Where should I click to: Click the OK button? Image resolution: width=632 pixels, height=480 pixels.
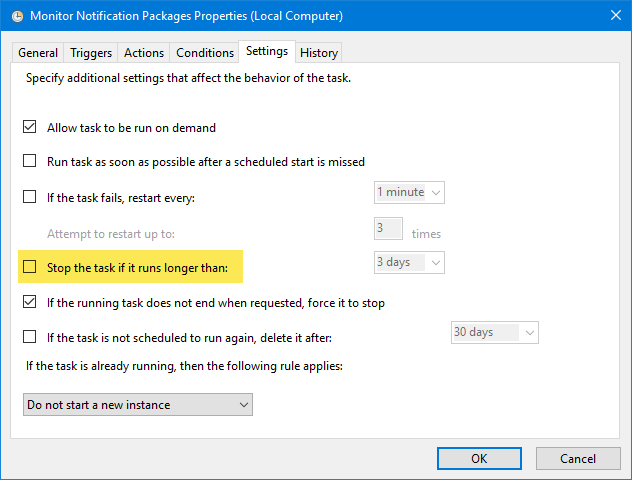point(479,458)
